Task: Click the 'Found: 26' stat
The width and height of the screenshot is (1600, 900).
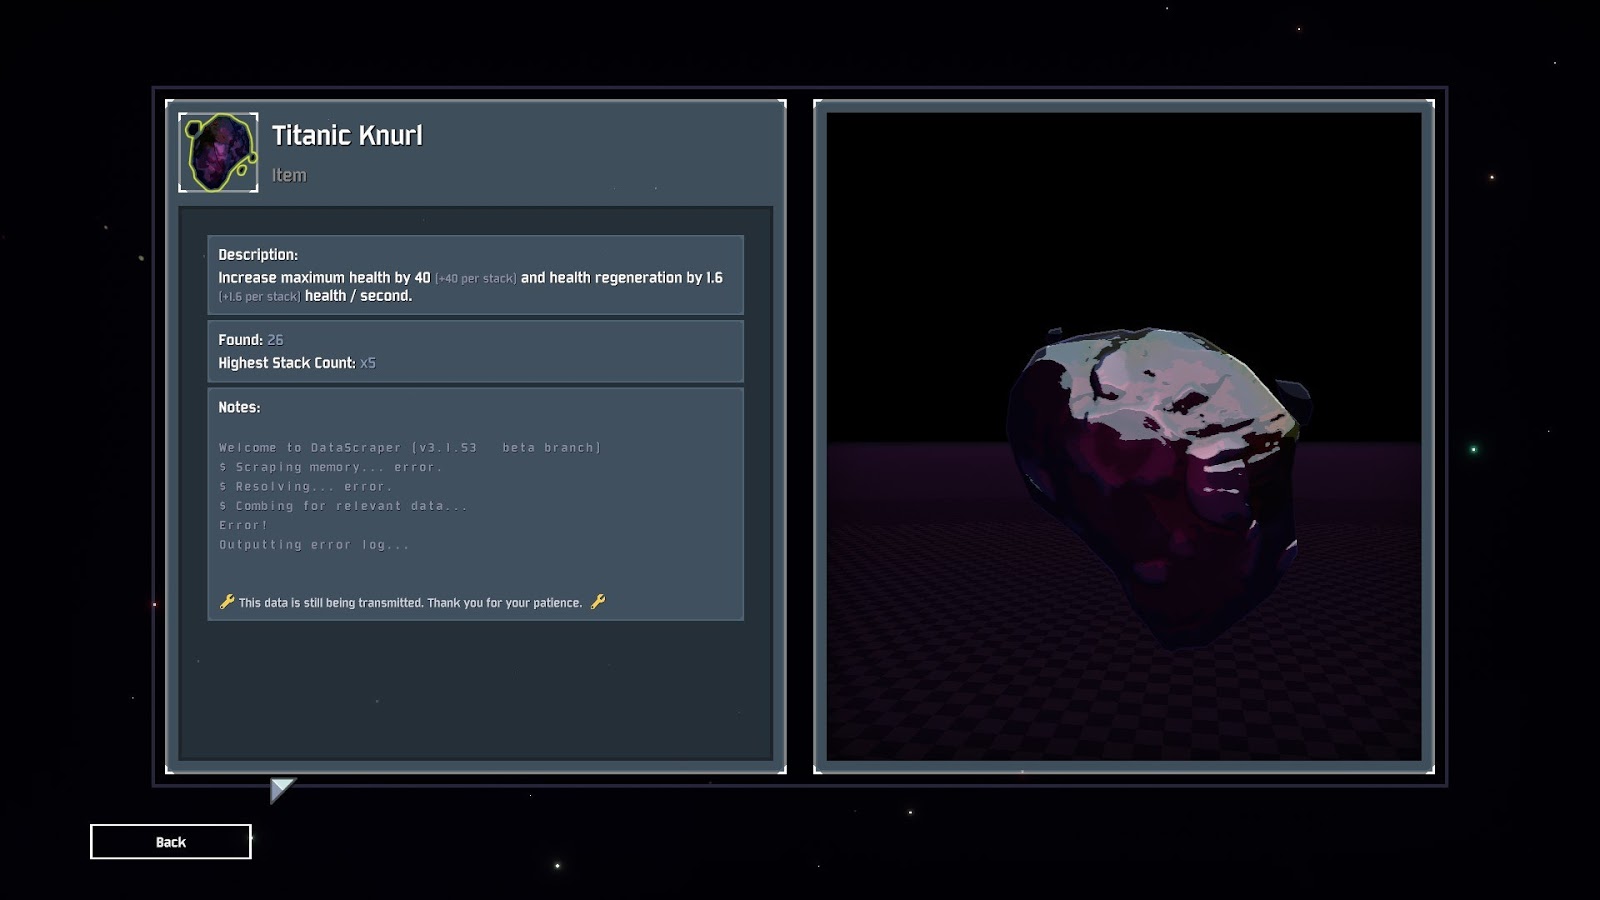Action: (251, 340)
